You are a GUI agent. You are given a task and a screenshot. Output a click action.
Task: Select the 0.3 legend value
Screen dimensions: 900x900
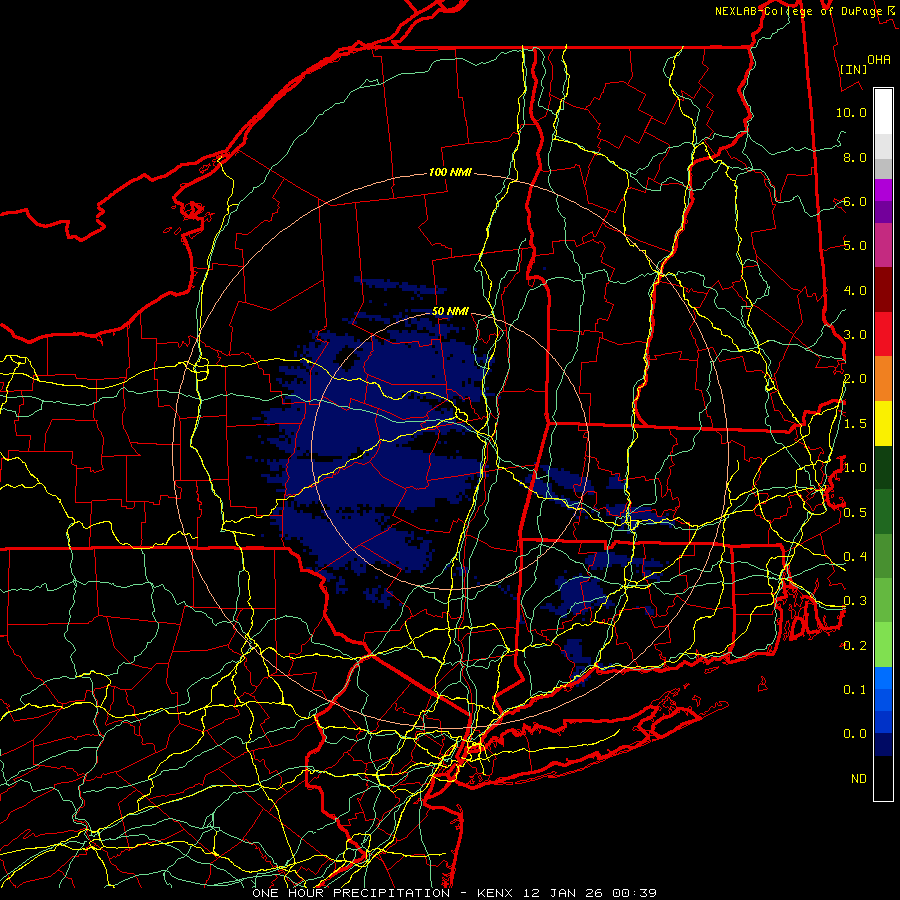[855, 601]
